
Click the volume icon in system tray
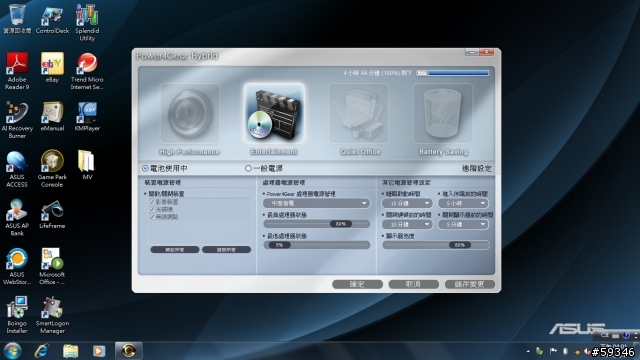pyautogui.click(x=587, y=351)
